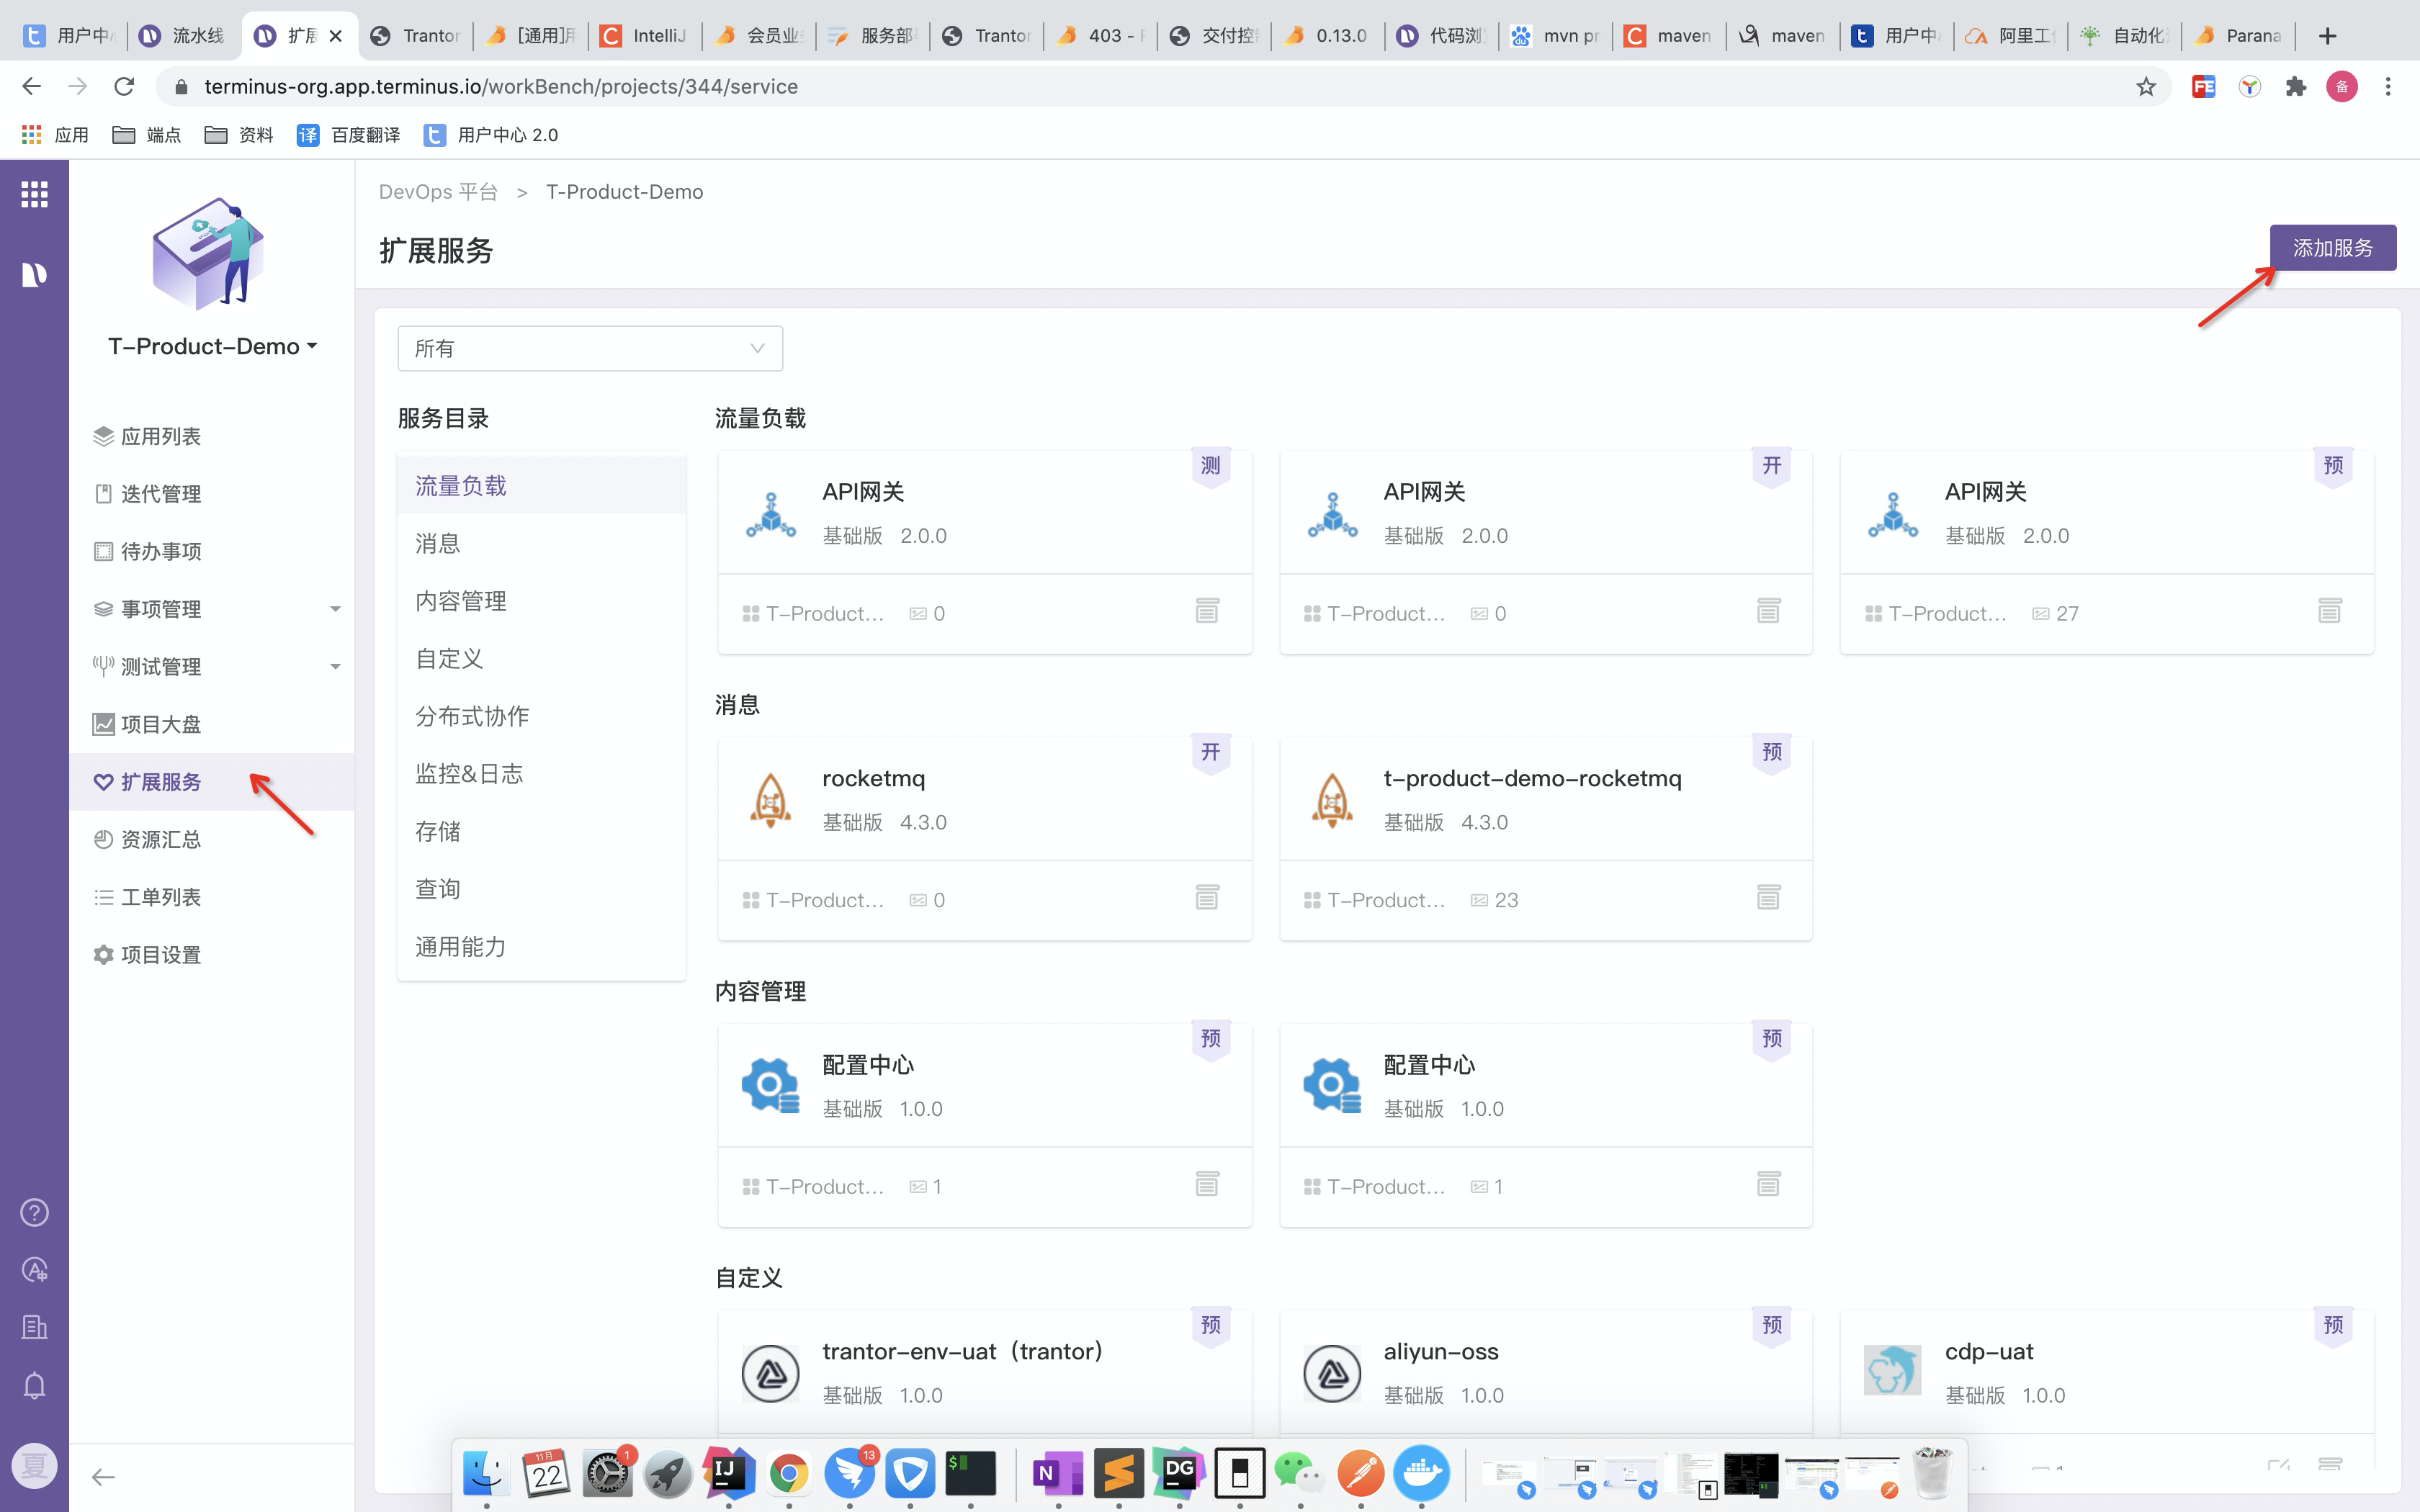Viewport: 2420px width, 1512px height.
Task: Open the 用户中心 2.0 bookmark
Action: (491, 135)
